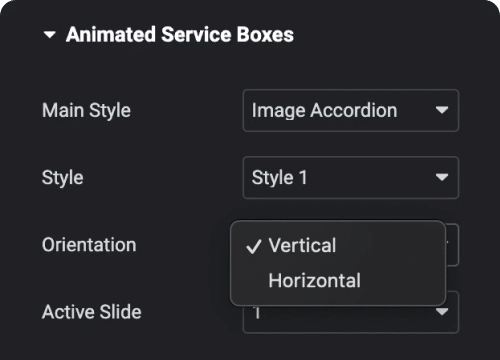This screenshot has width=500, height=360.
Task: Click the Orientation dropdown edge behind the popup
Action: (x=453, y=245)
